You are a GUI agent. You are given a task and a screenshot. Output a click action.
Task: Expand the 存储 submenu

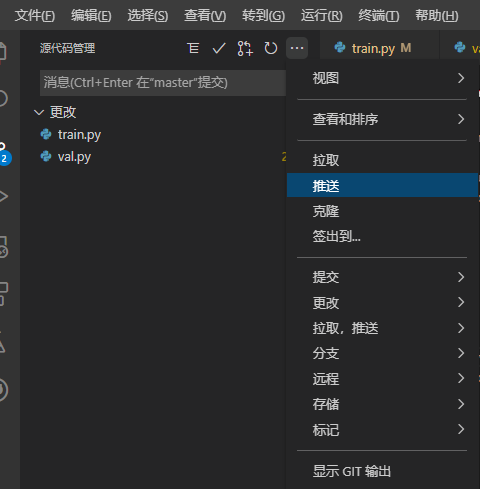tap(382, 404)
